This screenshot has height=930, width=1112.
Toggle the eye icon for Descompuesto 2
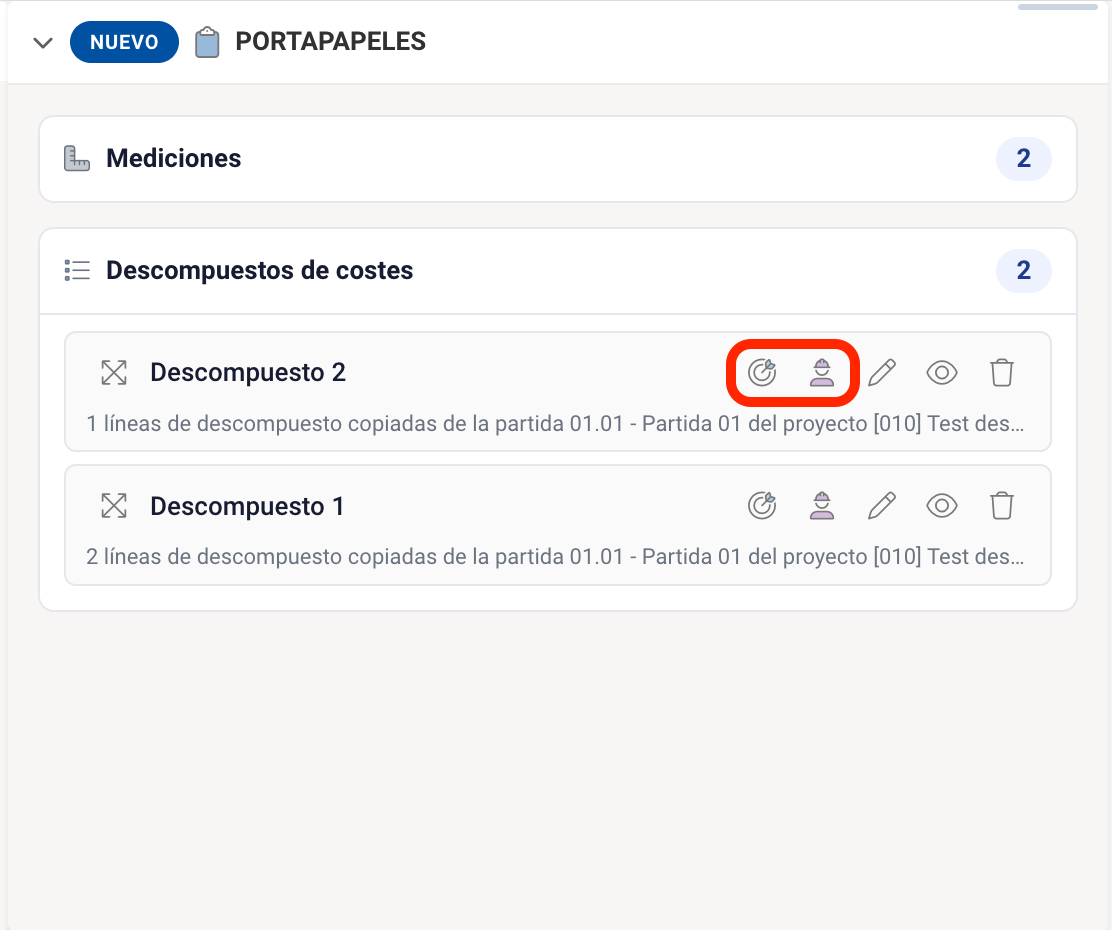[941, 373]
